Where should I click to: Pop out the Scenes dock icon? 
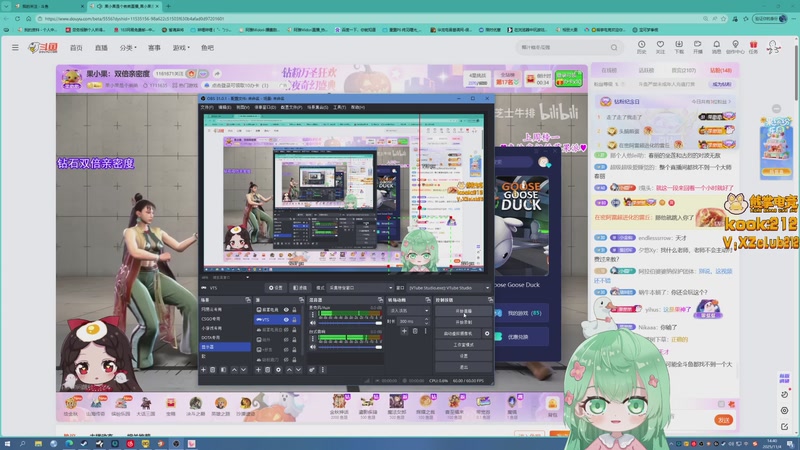click(248, 300)
